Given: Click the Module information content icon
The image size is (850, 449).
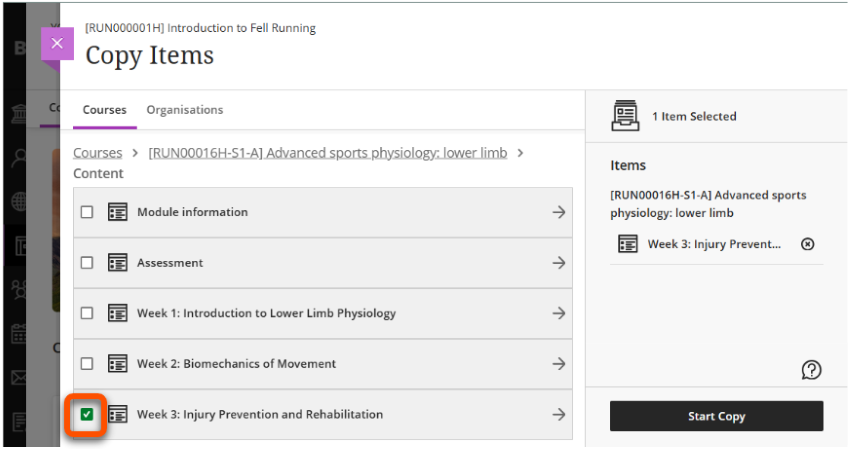Looking at the screenshot, I should point(118,212).
